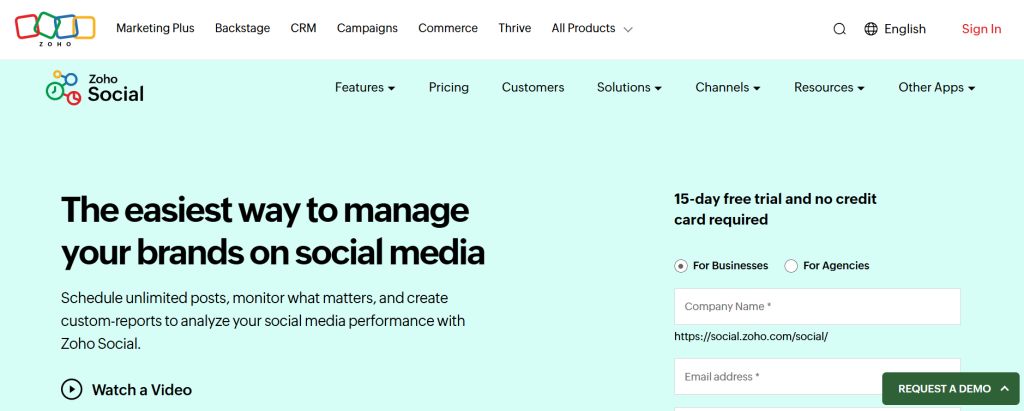Open the Commerce product link
This screenshot has height=411, width=1024.
click(x=448, y=28)
